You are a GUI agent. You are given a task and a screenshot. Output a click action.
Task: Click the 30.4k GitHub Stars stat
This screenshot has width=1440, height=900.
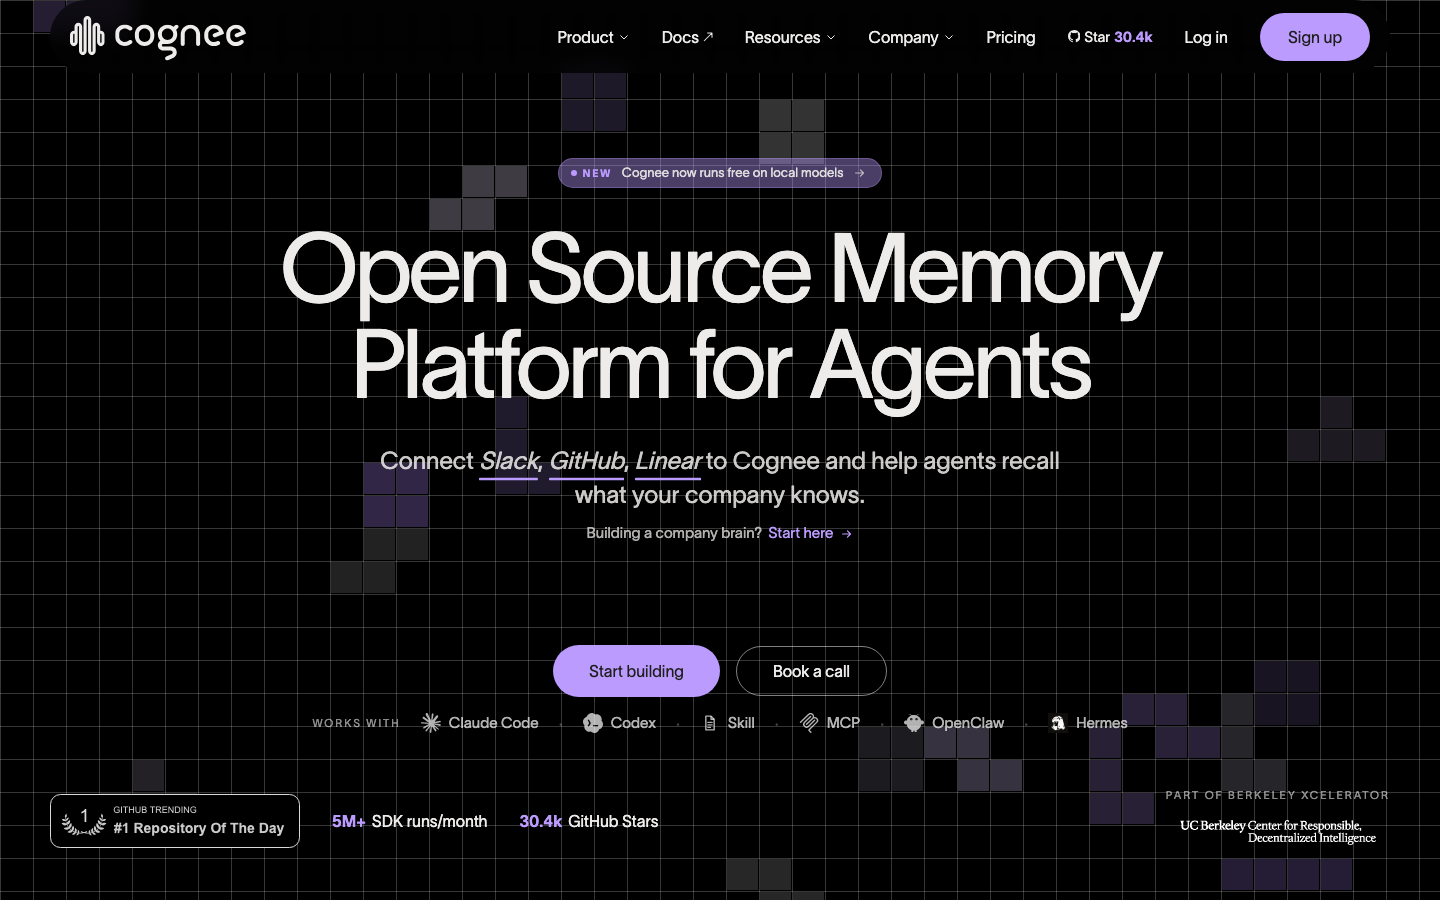589,821
